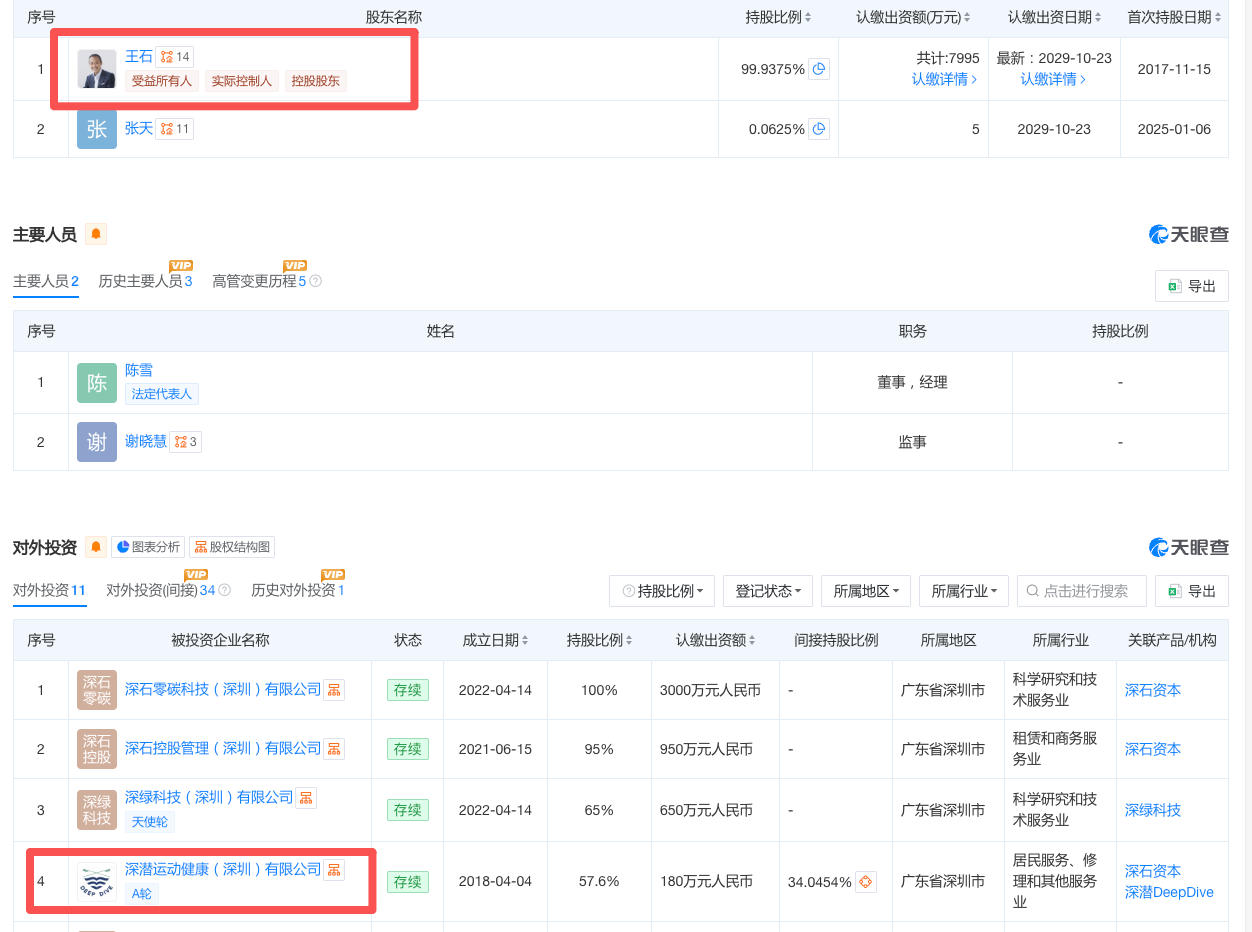The height and width of the screenshot is (932, 1252).
Task: Click 王石's relation count badge 14
Action: point(175,56)
